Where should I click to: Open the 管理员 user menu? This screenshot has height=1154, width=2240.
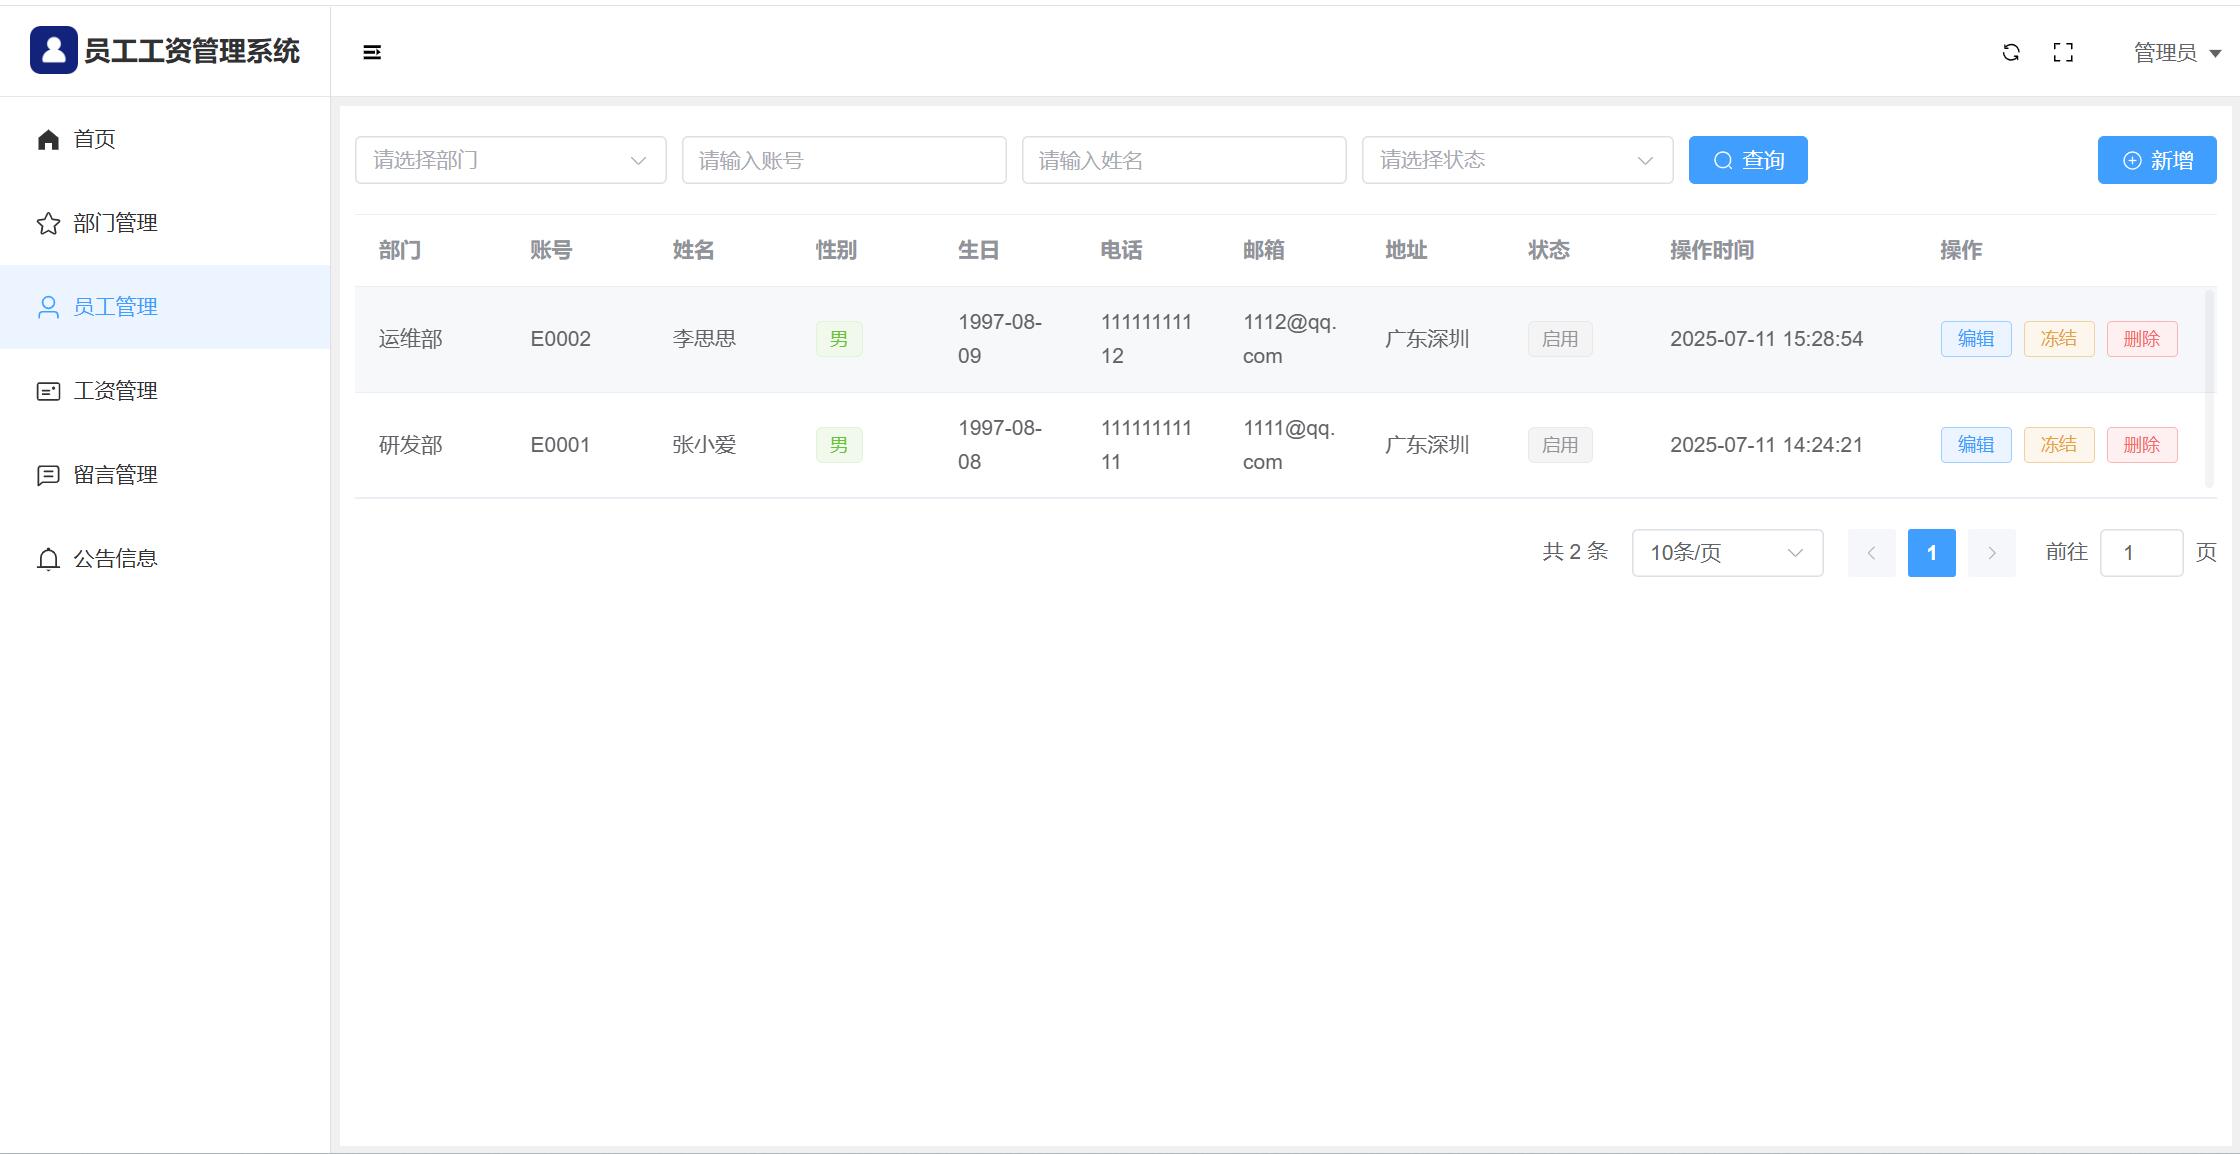[2176, 52]
